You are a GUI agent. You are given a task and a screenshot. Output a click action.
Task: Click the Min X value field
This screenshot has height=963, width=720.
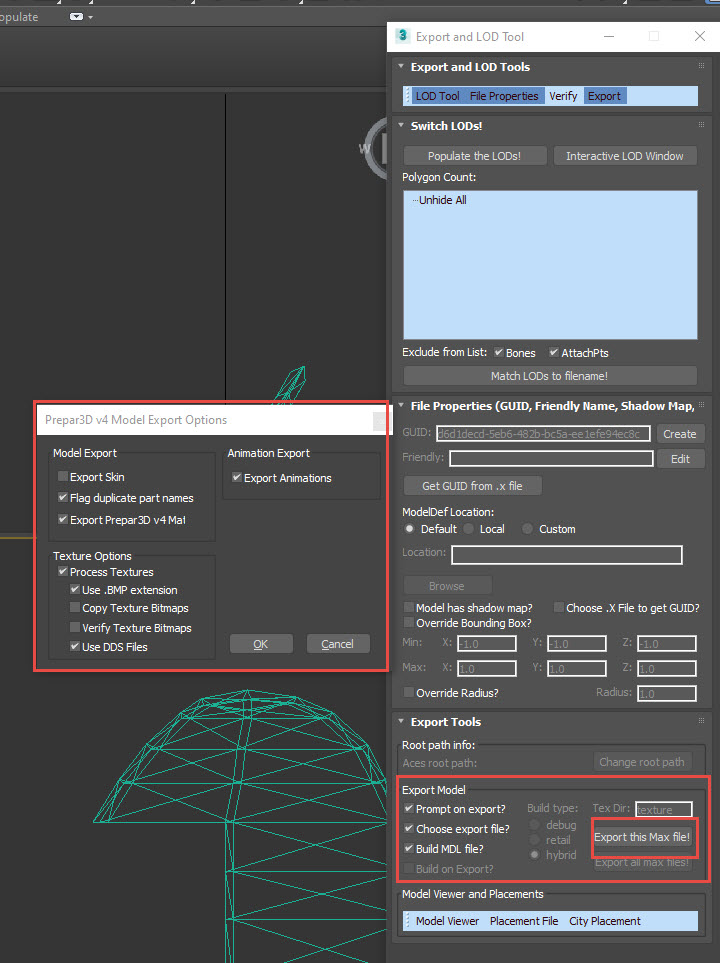click(487, 644)
